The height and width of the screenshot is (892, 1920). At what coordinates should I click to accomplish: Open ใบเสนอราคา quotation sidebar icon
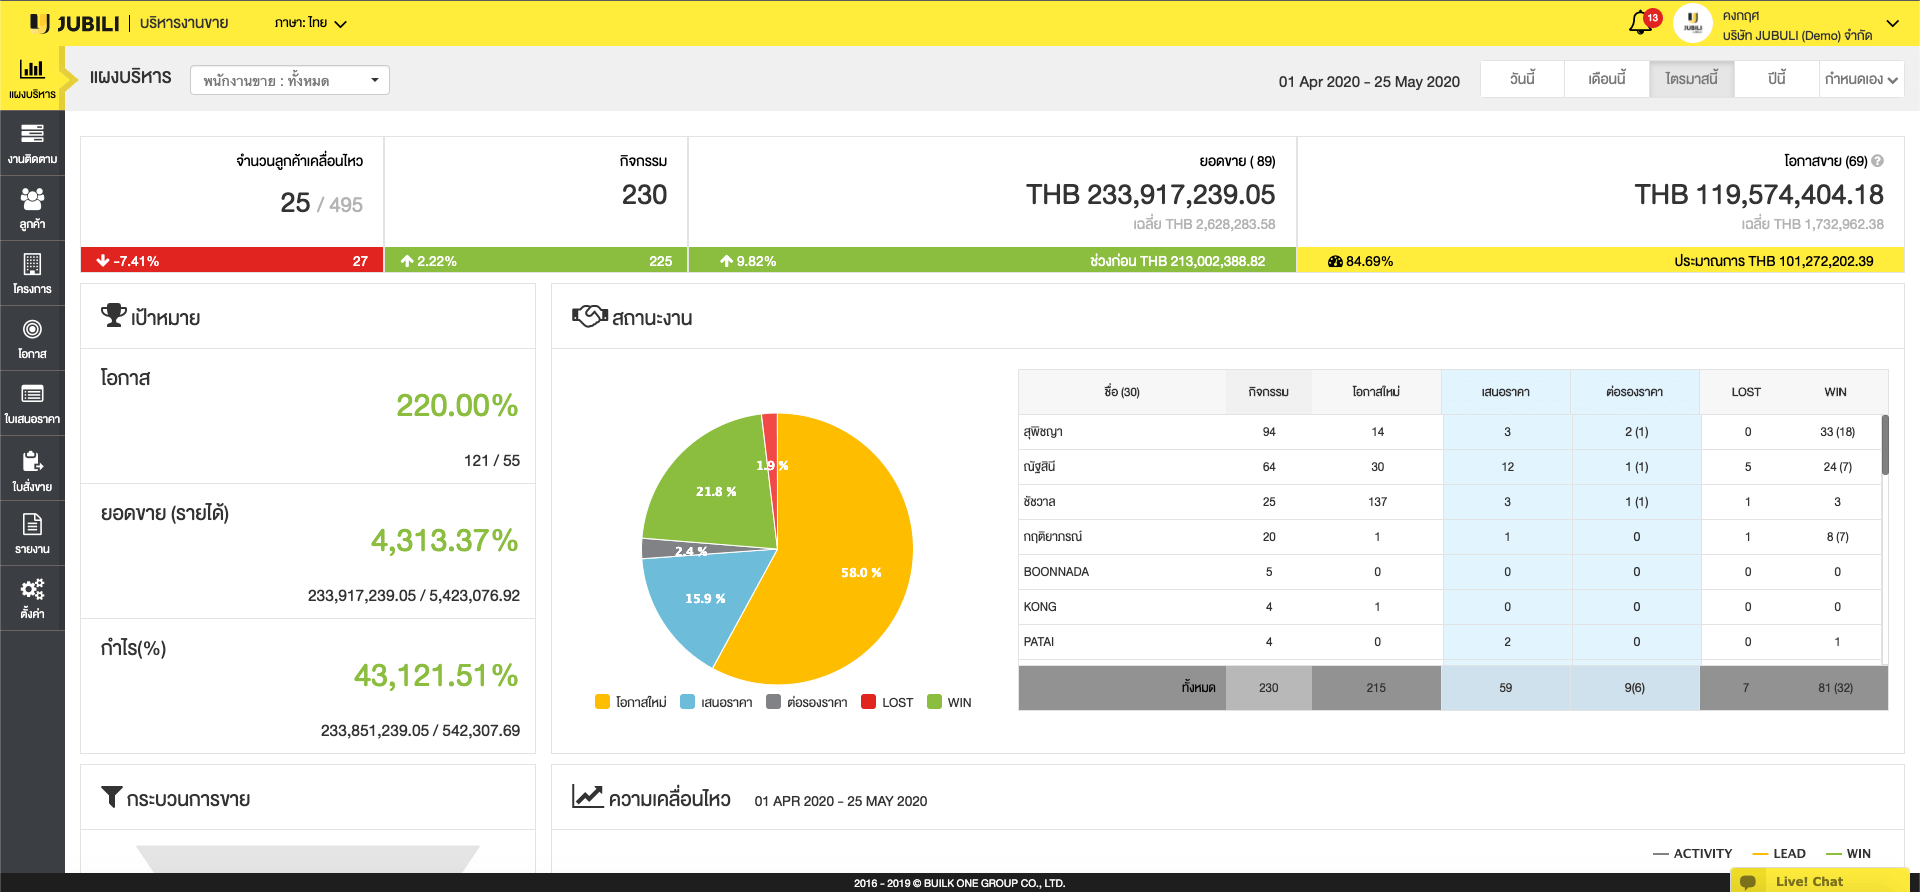click(32, 403)
